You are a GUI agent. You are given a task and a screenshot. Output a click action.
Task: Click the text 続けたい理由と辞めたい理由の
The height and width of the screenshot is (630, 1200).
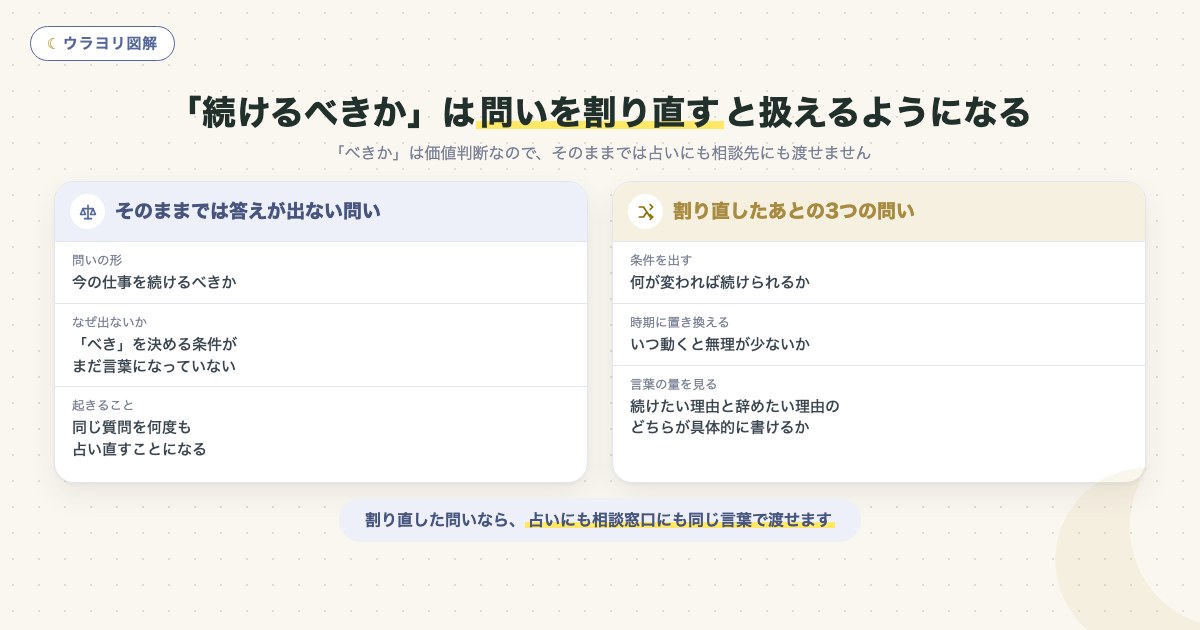pyautogui.click(x=735, y=406)
